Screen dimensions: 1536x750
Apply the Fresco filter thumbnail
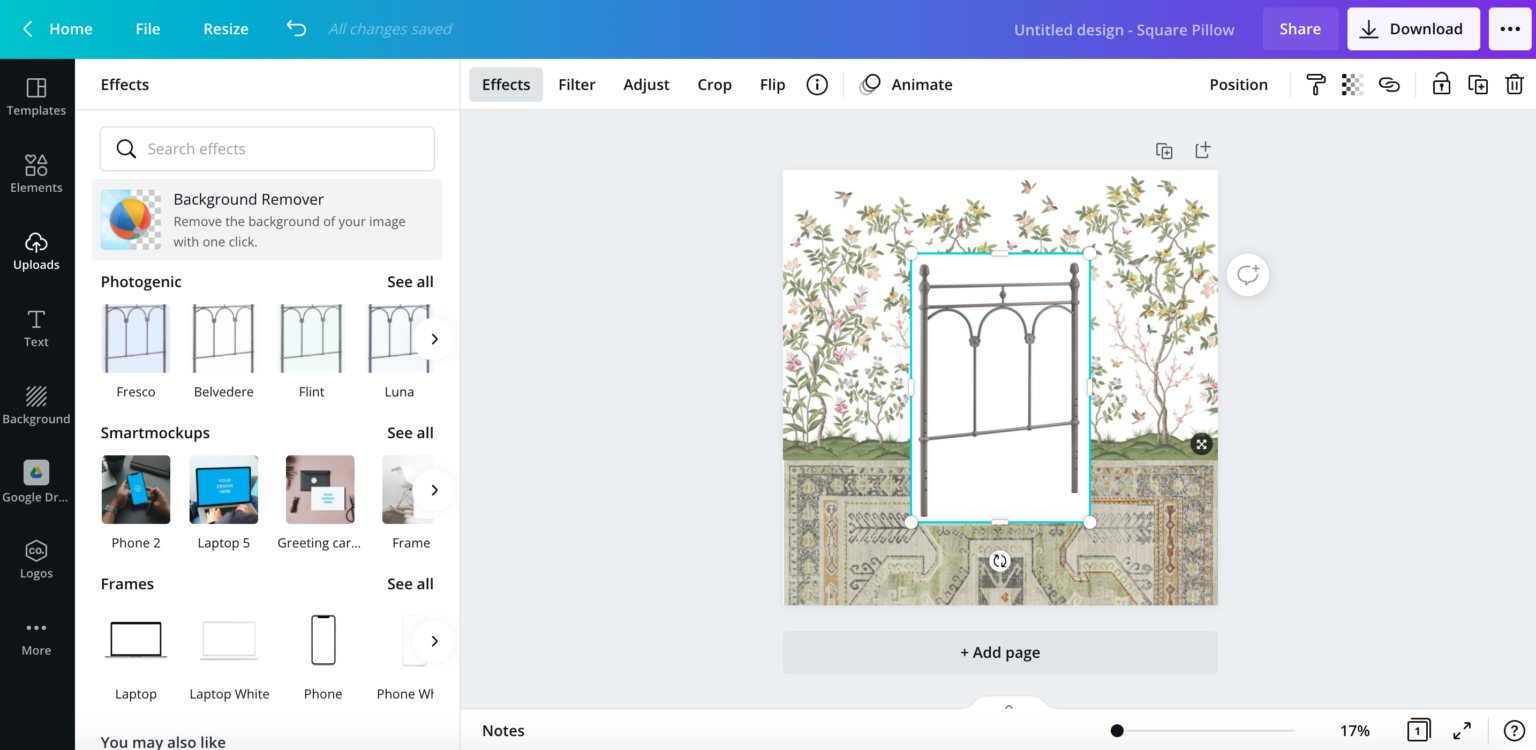[136, 339]
